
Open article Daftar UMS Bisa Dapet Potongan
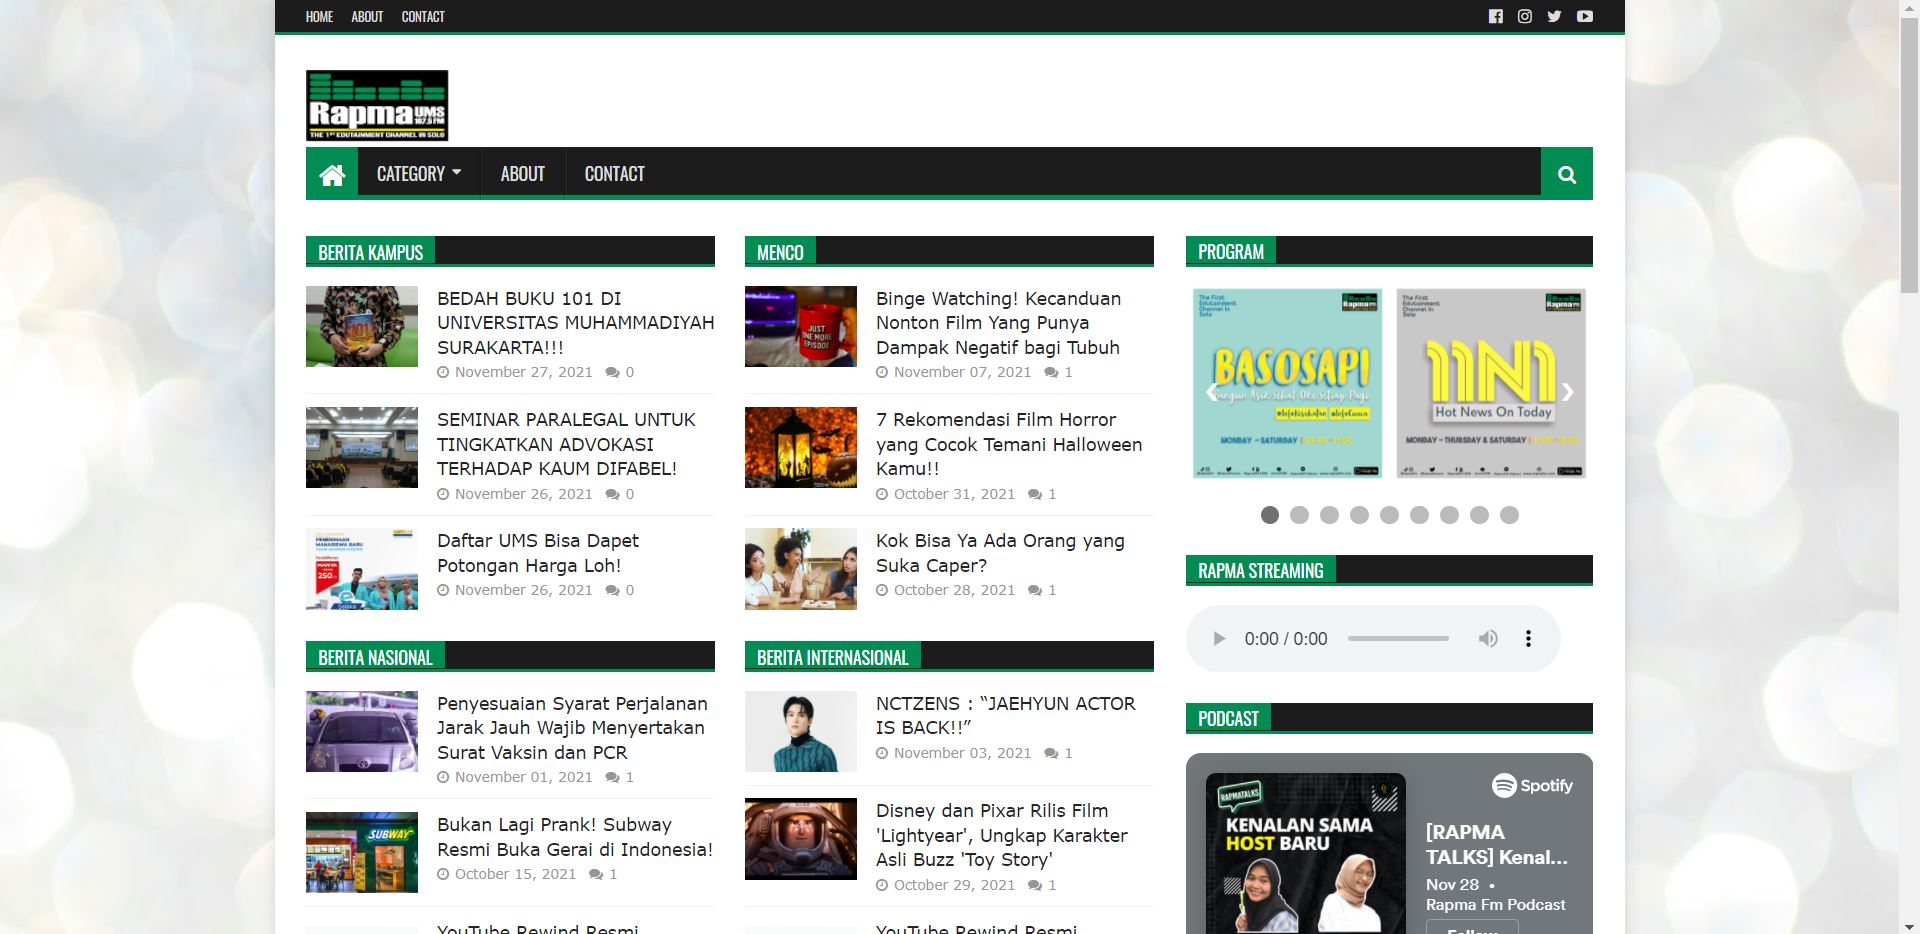pos(538,553)
